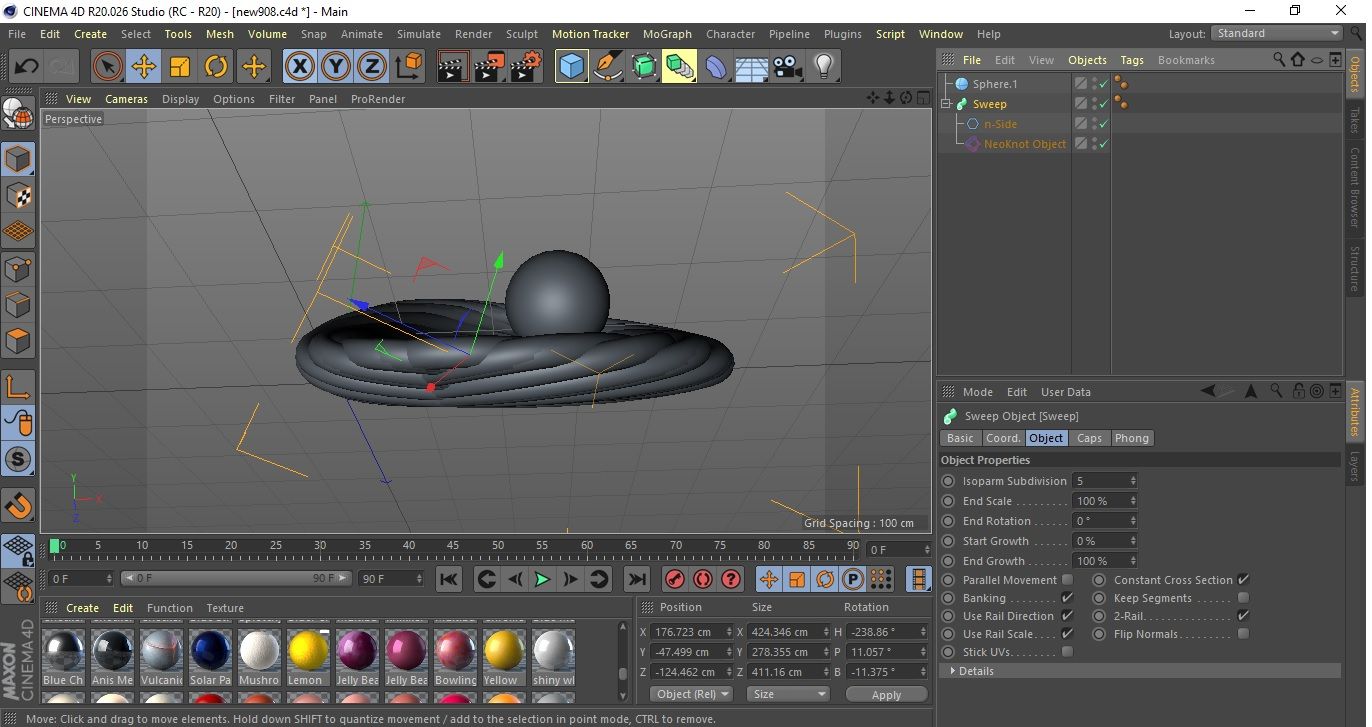
Task: Click End Rotation stepper arrows
Action: [x=1133, y=521]
